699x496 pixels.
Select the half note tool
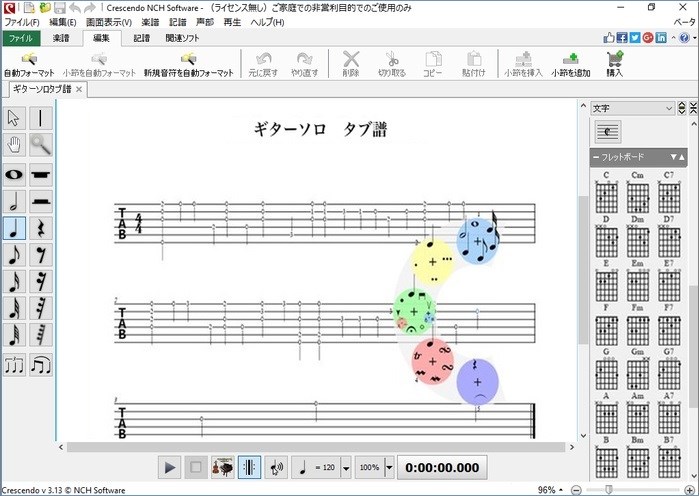14,201
